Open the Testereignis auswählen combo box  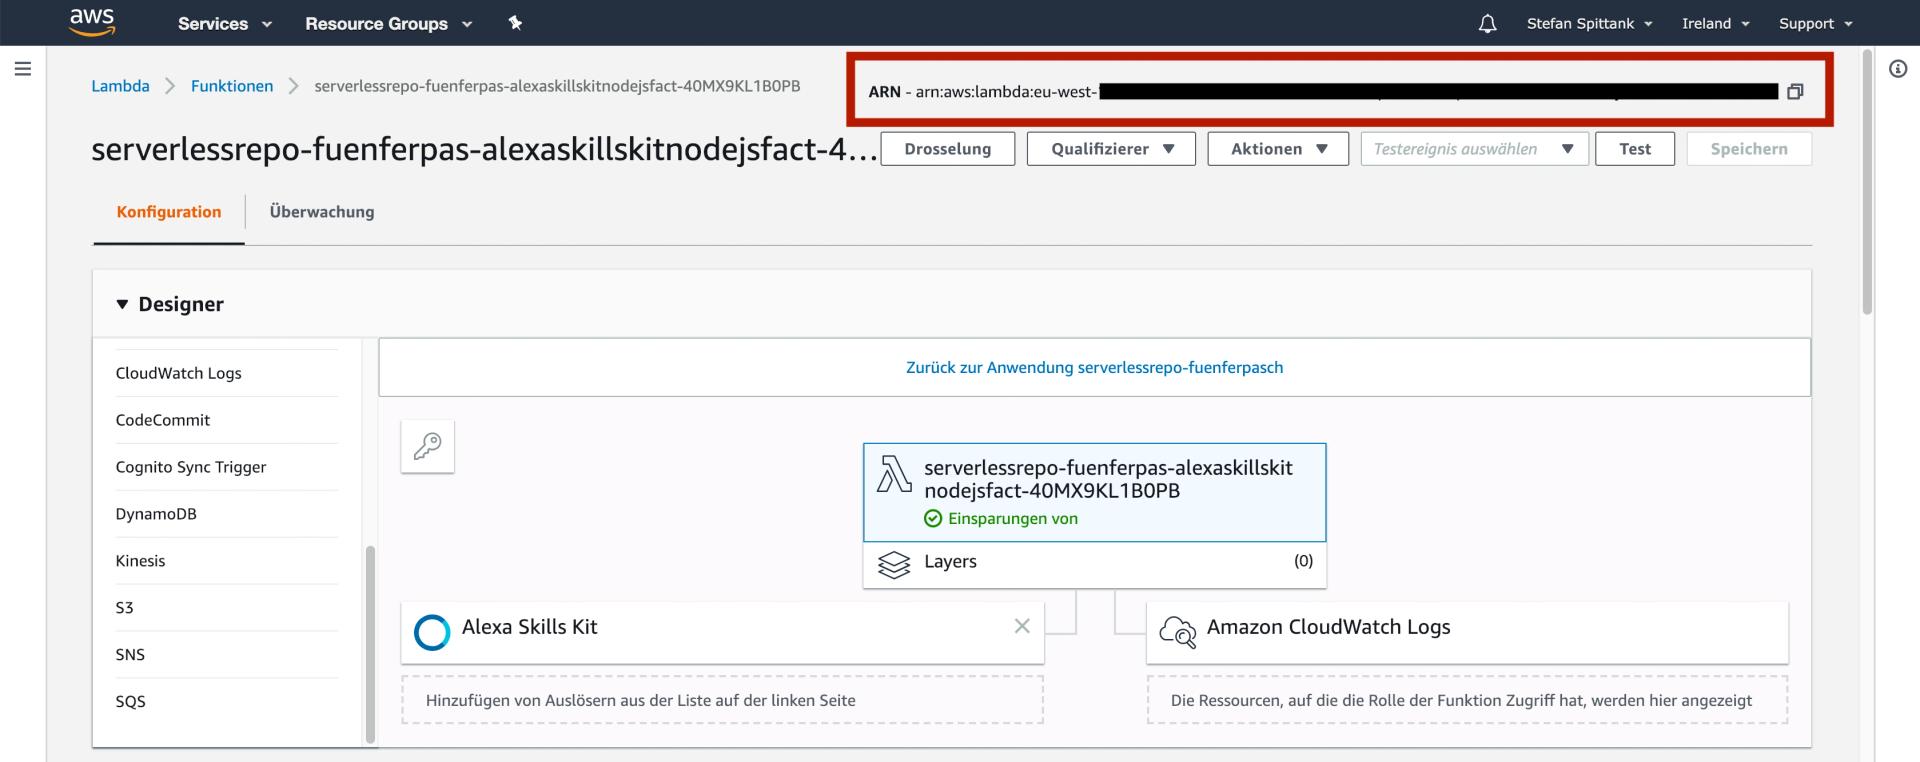click(1473, 149)
